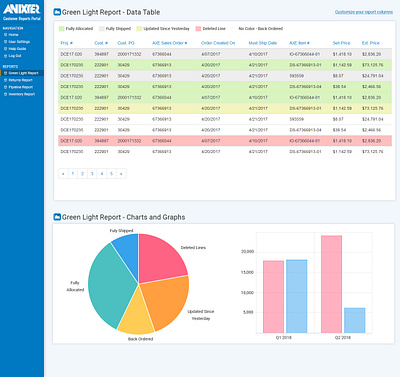Click the blue icon before Data Table heading

click(x=57, y=12)
